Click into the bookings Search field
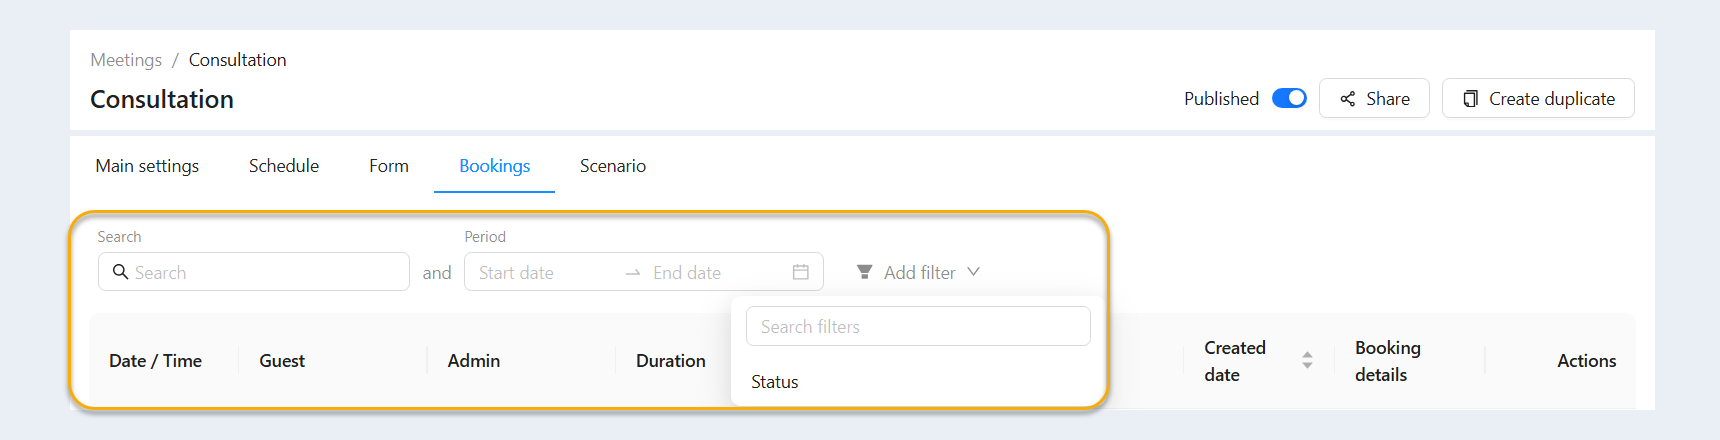This screenshot has height=440, width=1720. pyautogui.click(x=254, y=272)
